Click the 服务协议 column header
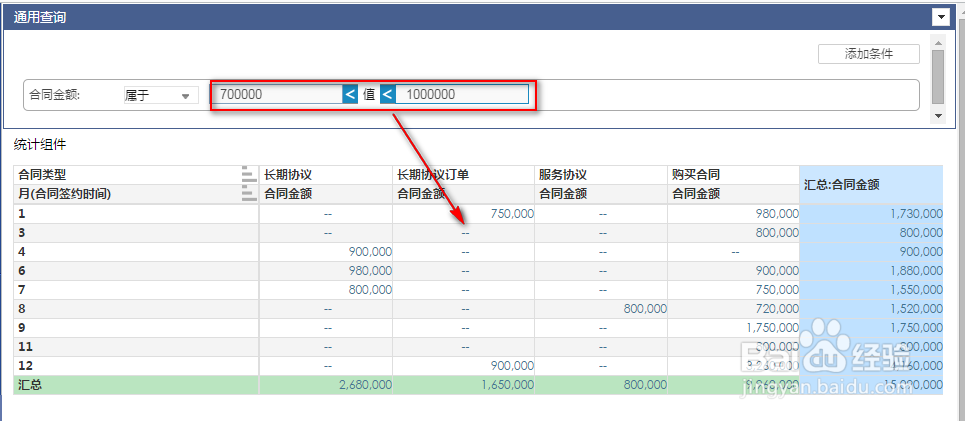Image resolution: width=965 pixels, height=421 pixels. coord(601,175)
